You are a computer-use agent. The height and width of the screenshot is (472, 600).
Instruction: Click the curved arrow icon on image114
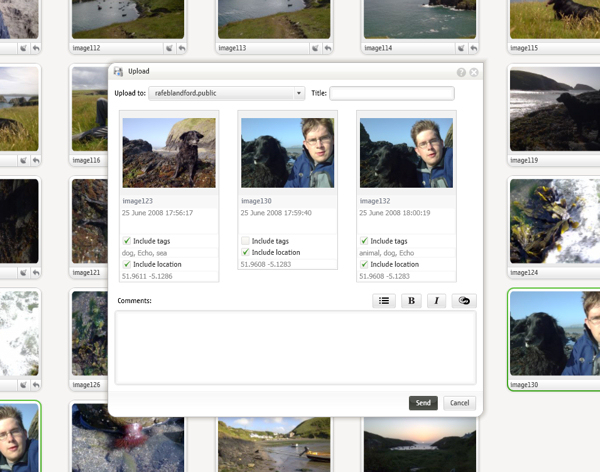(x=473, y=48)
